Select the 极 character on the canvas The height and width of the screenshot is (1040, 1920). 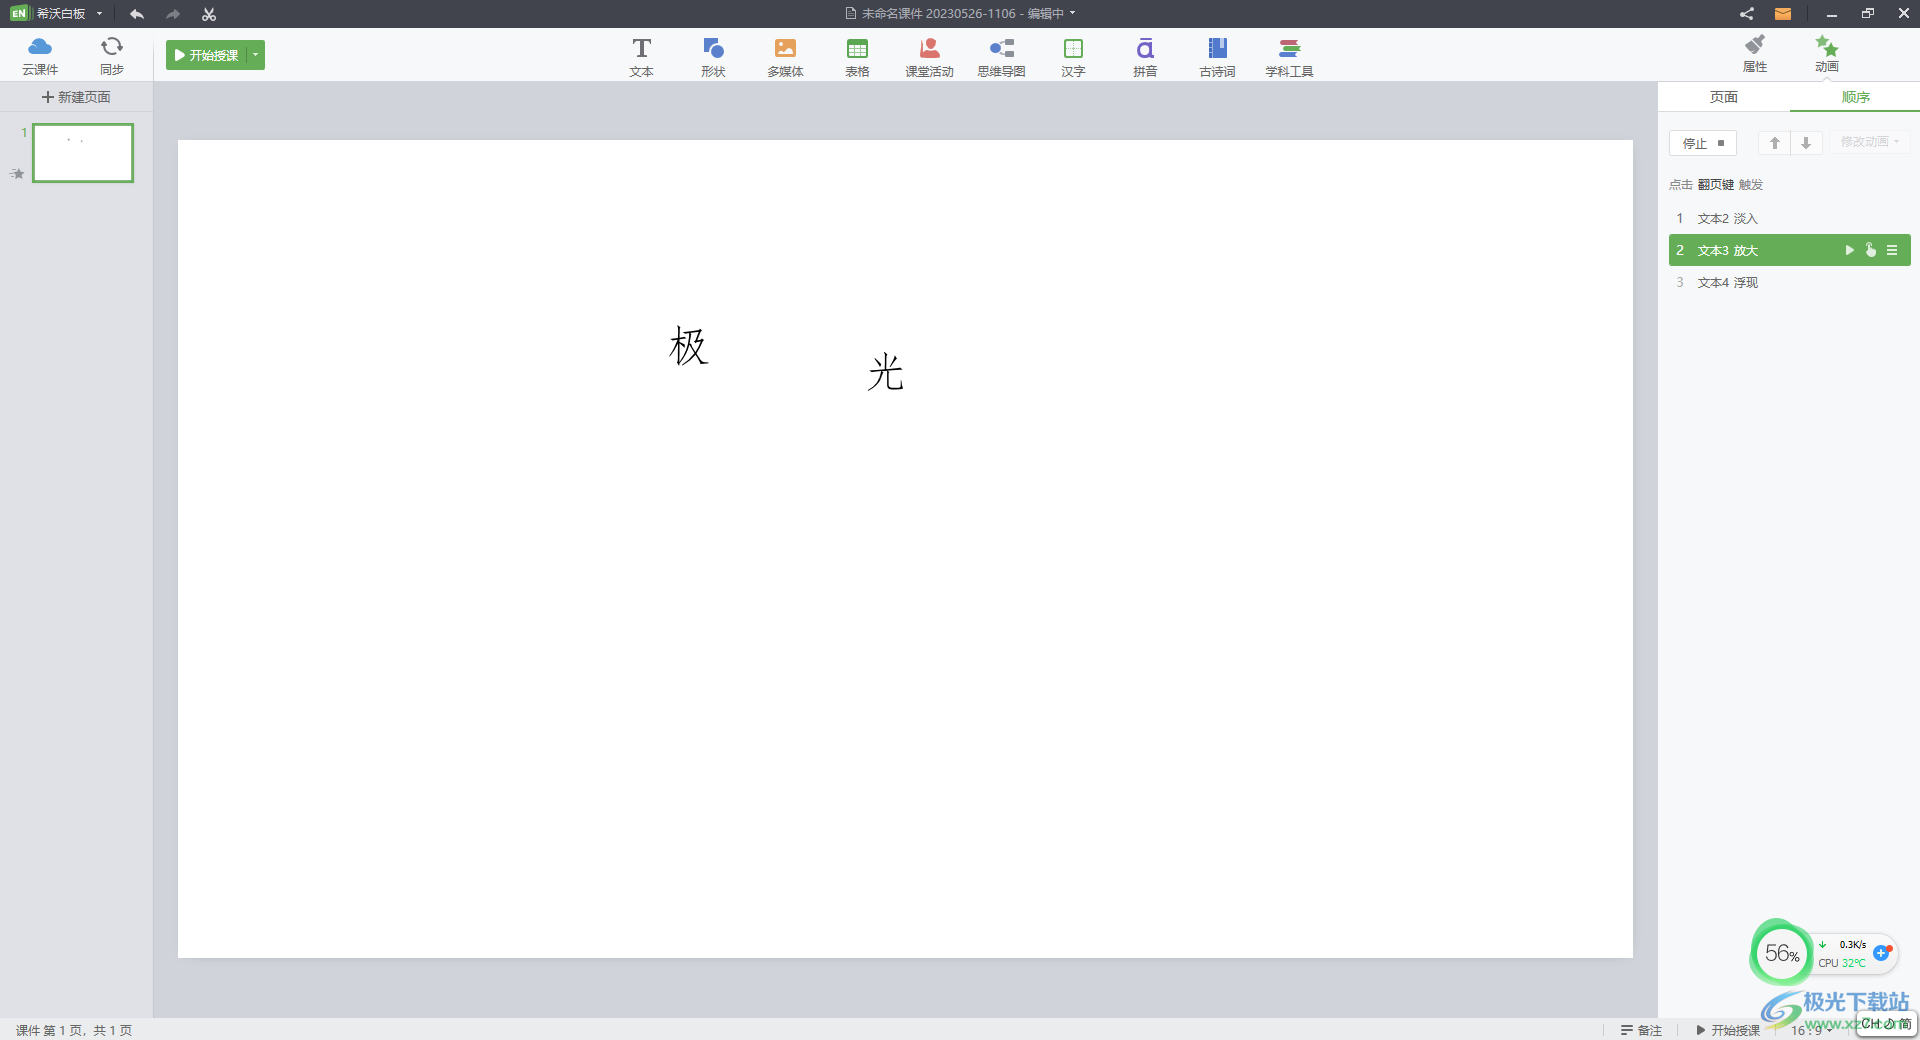pyautogui.click(x=689, y=346)
